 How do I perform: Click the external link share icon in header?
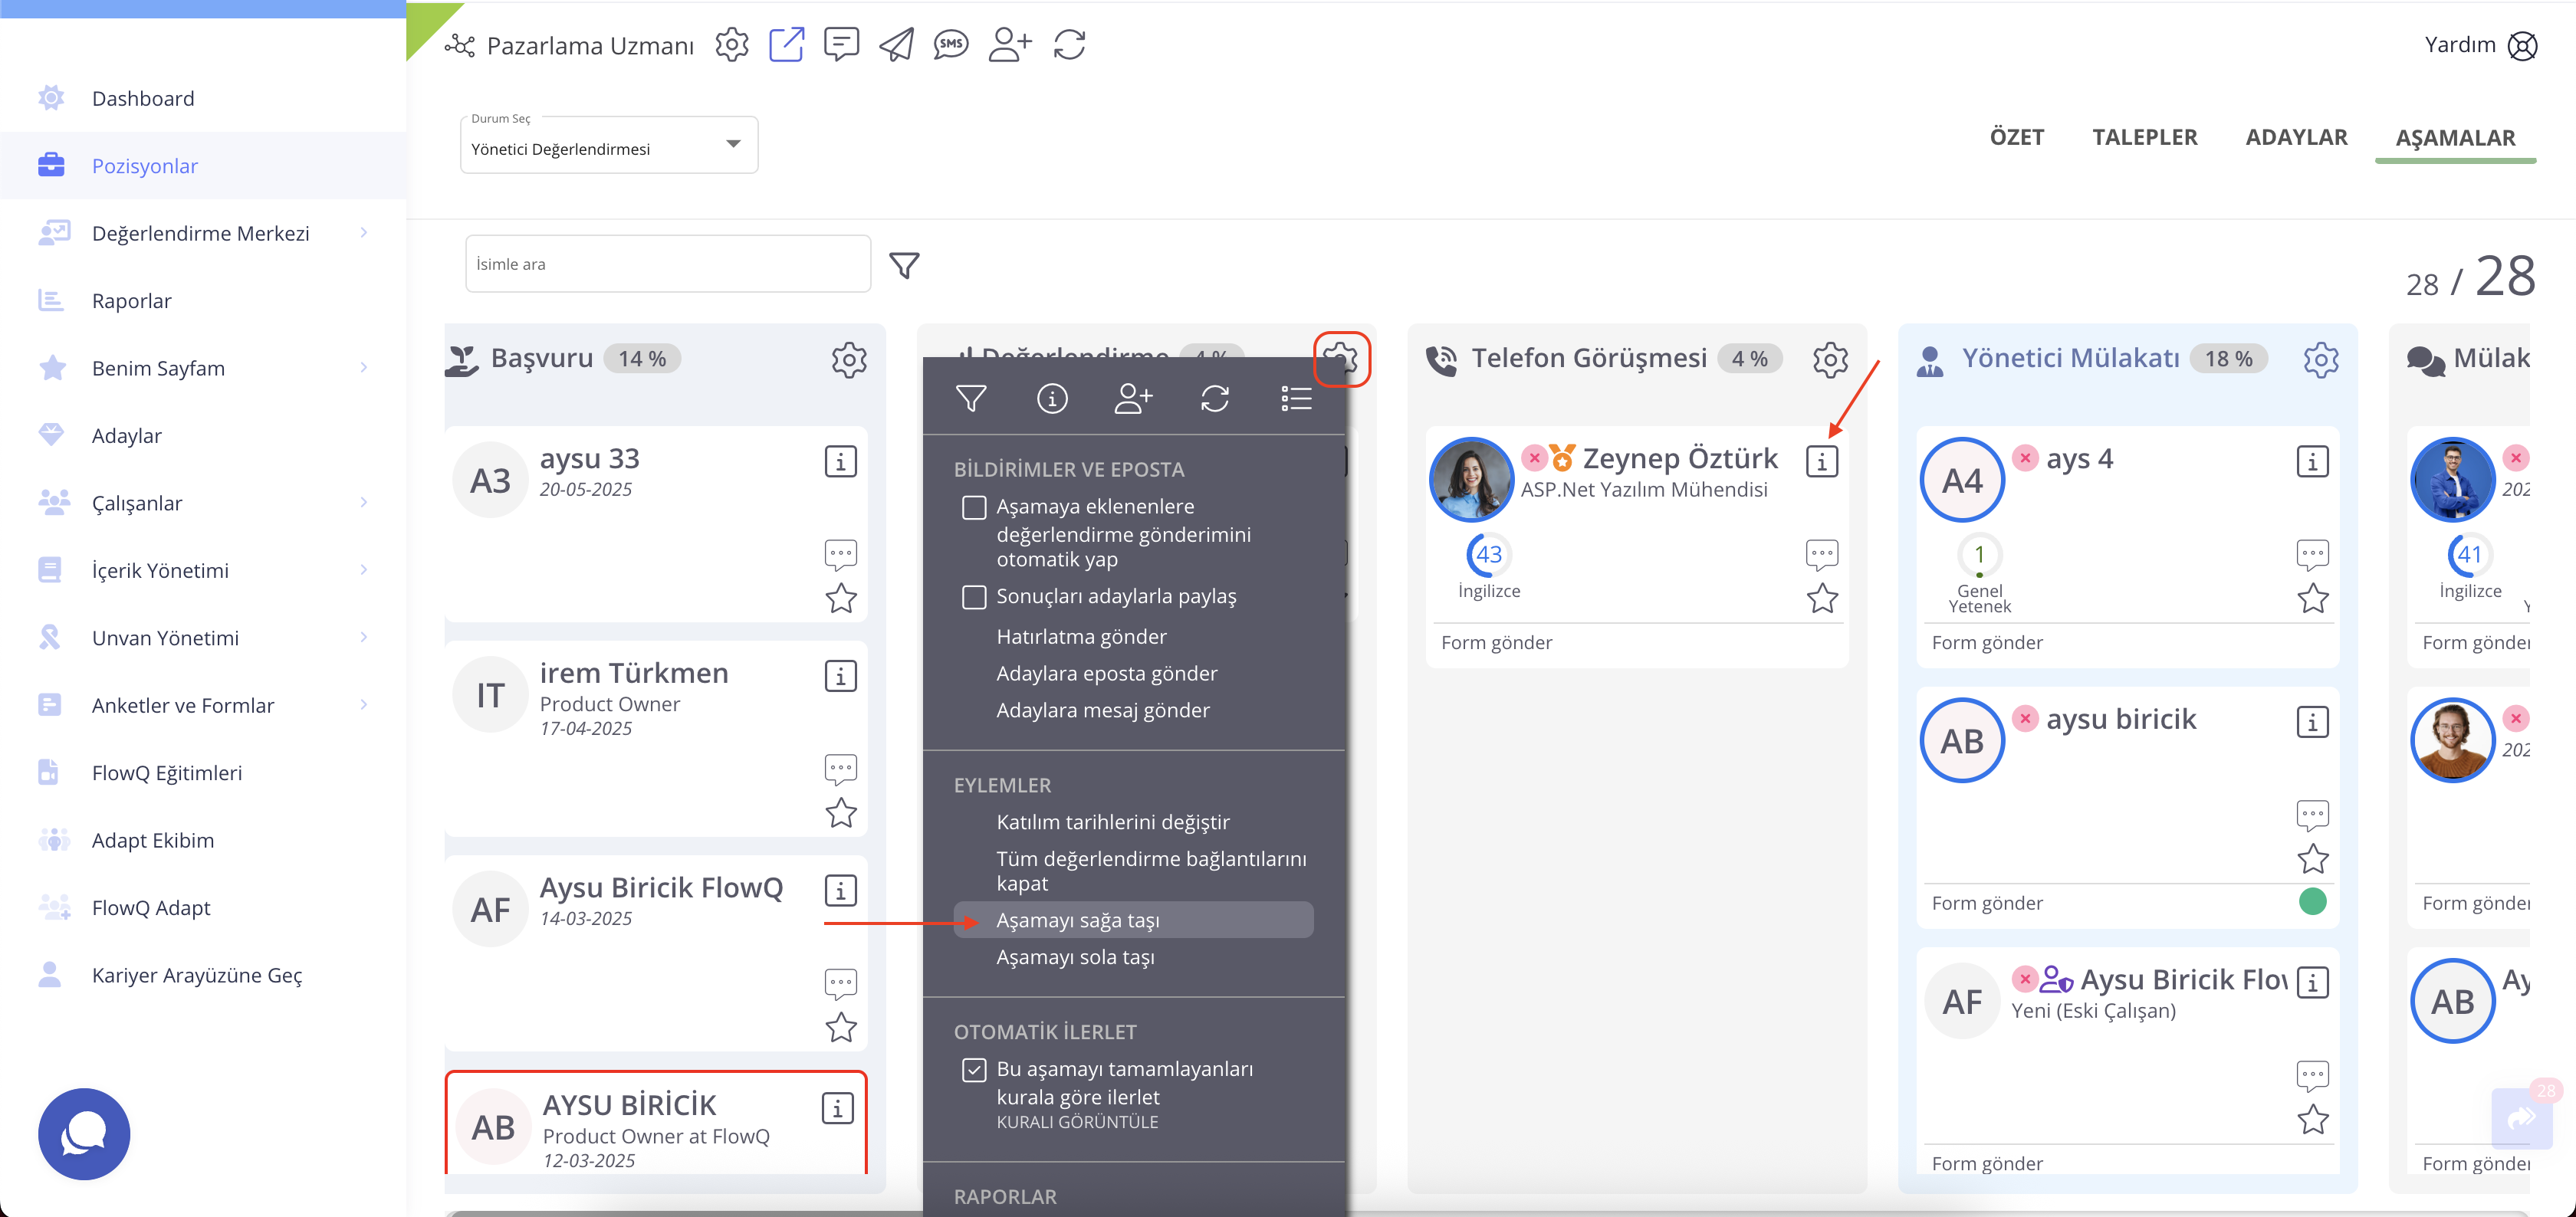pos(786,45)
